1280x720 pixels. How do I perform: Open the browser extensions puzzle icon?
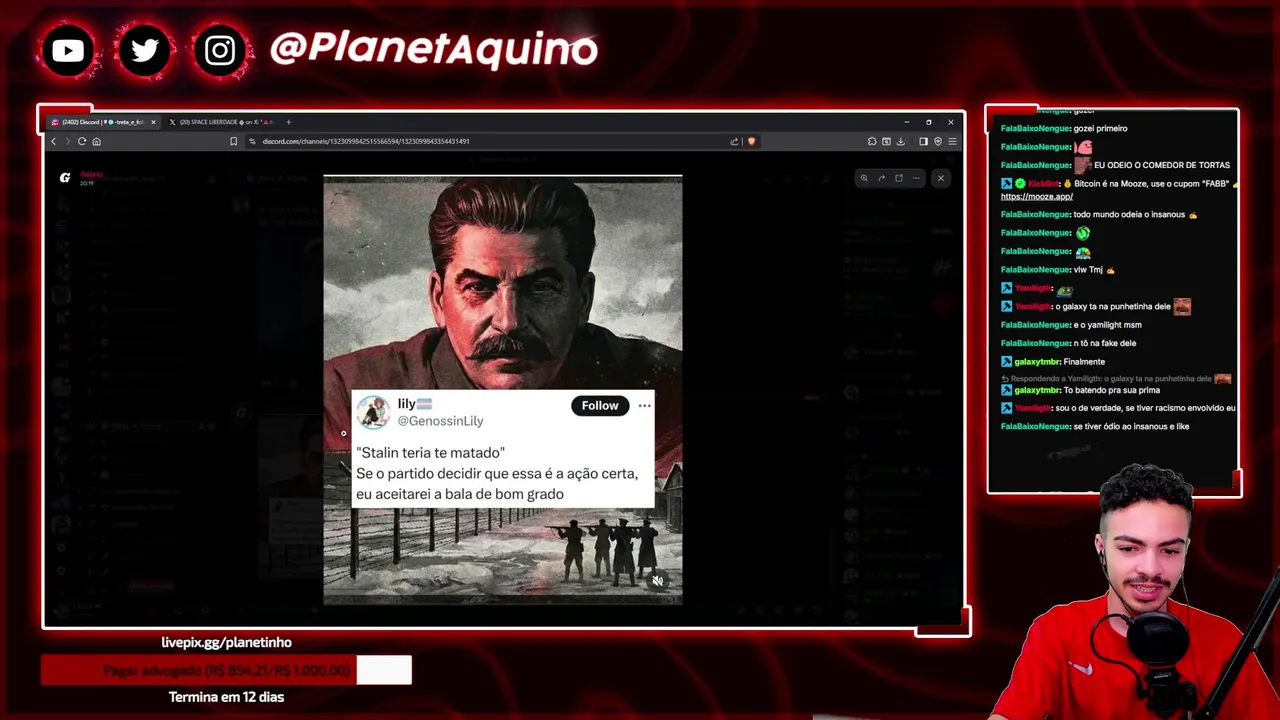(x=872, y=141)
